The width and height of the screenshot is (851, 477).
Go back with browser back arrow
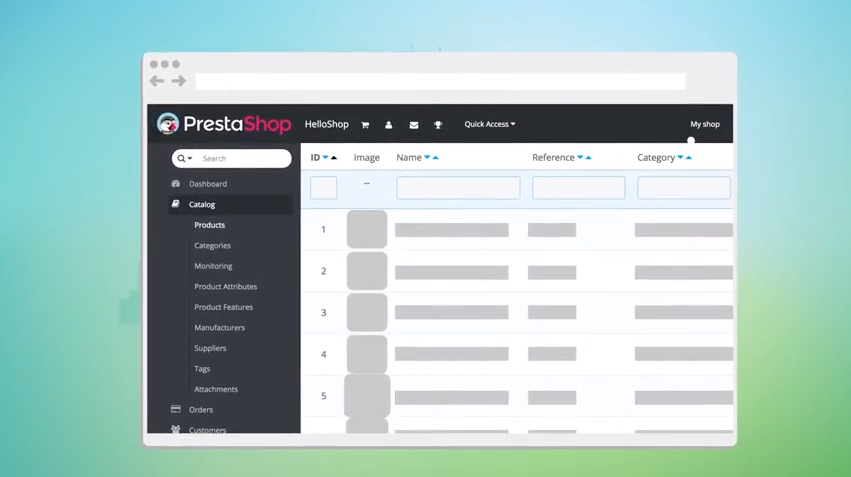(x=157, y=81)
